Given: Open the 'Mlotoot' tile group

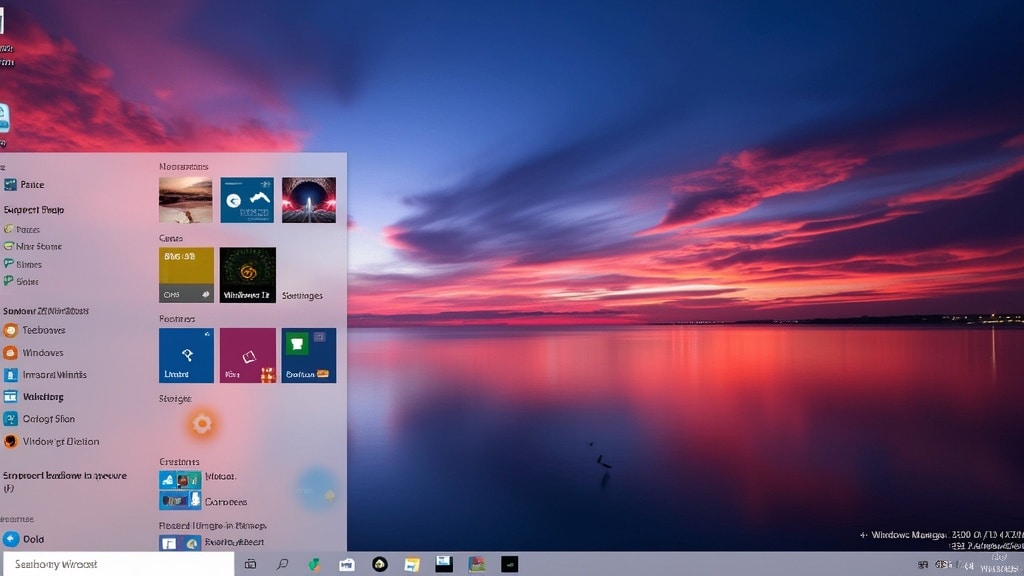Looking at the screenshot, I should pos(197,479).
